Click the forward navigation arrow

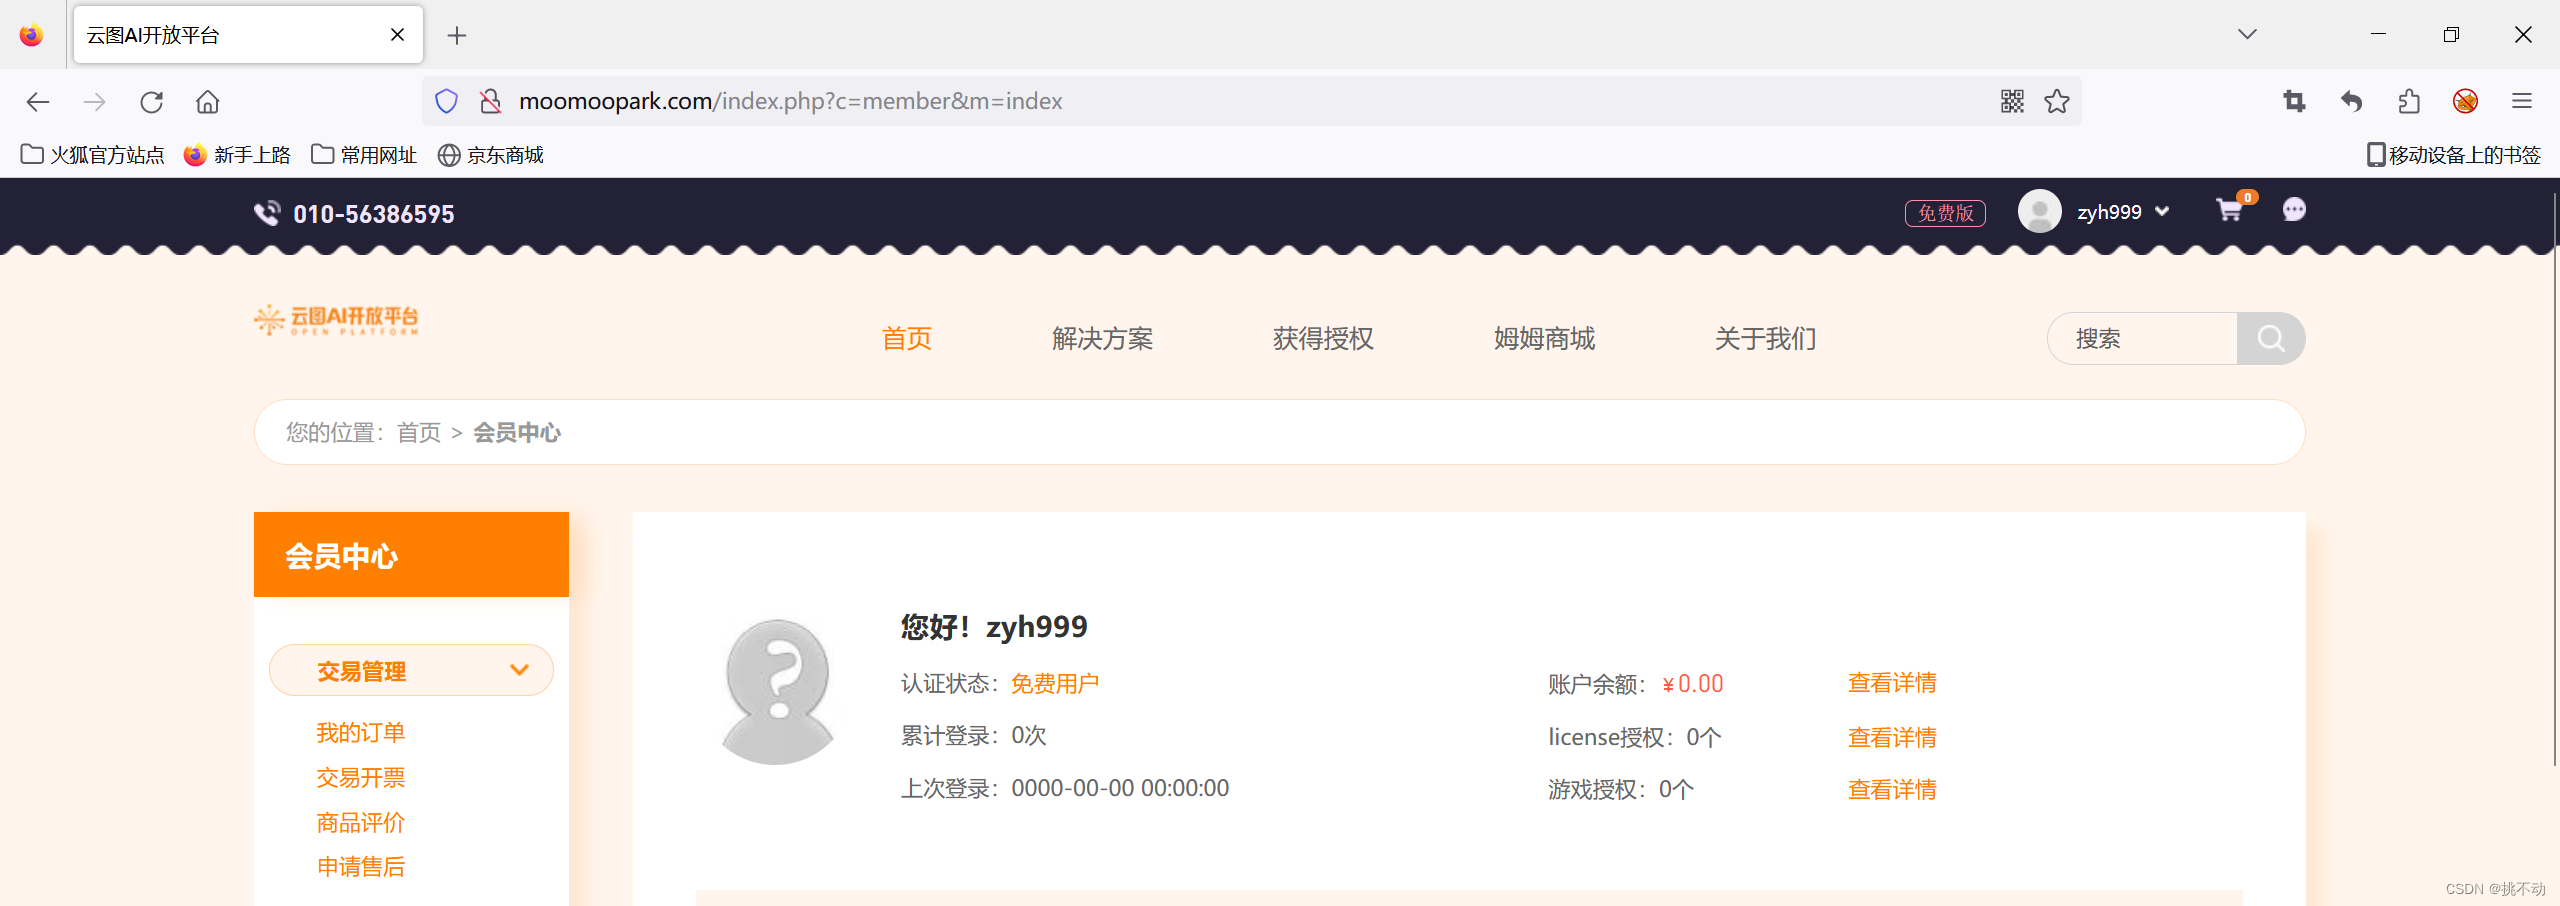(95, 101)
